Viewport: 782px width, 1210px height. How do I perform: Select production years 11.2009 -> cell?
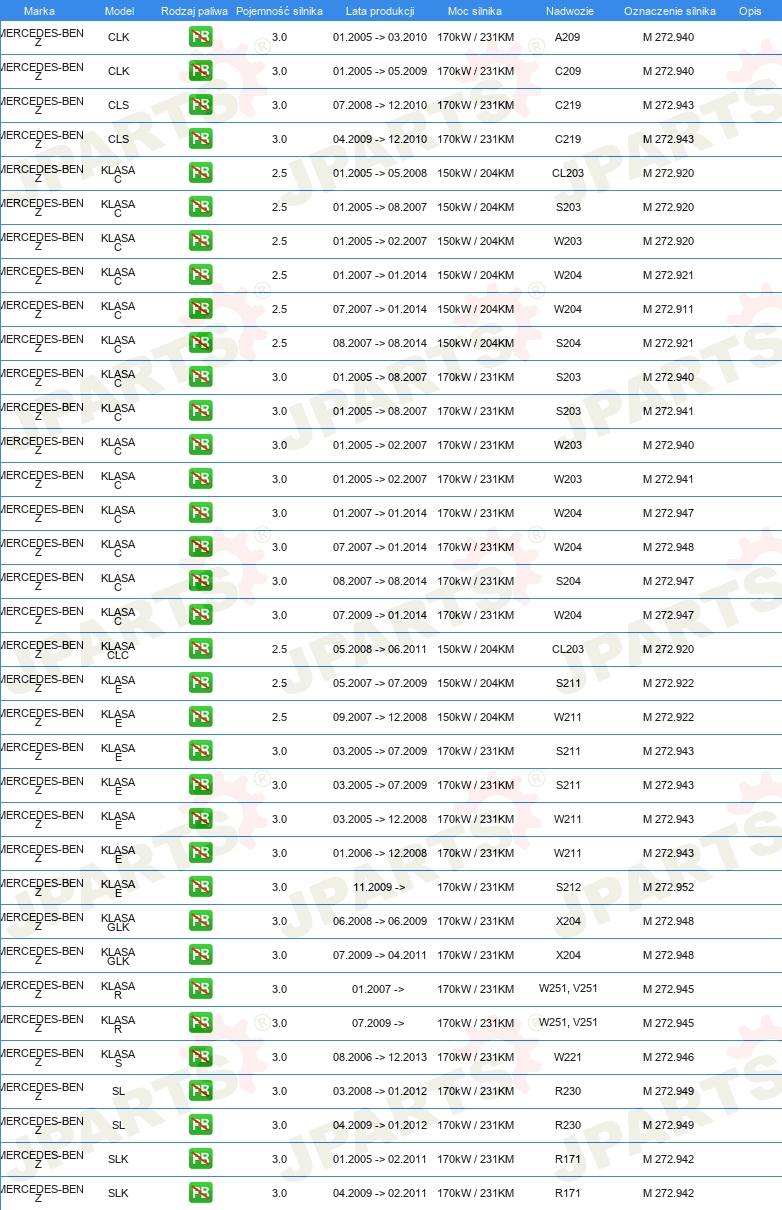(379, 888)
